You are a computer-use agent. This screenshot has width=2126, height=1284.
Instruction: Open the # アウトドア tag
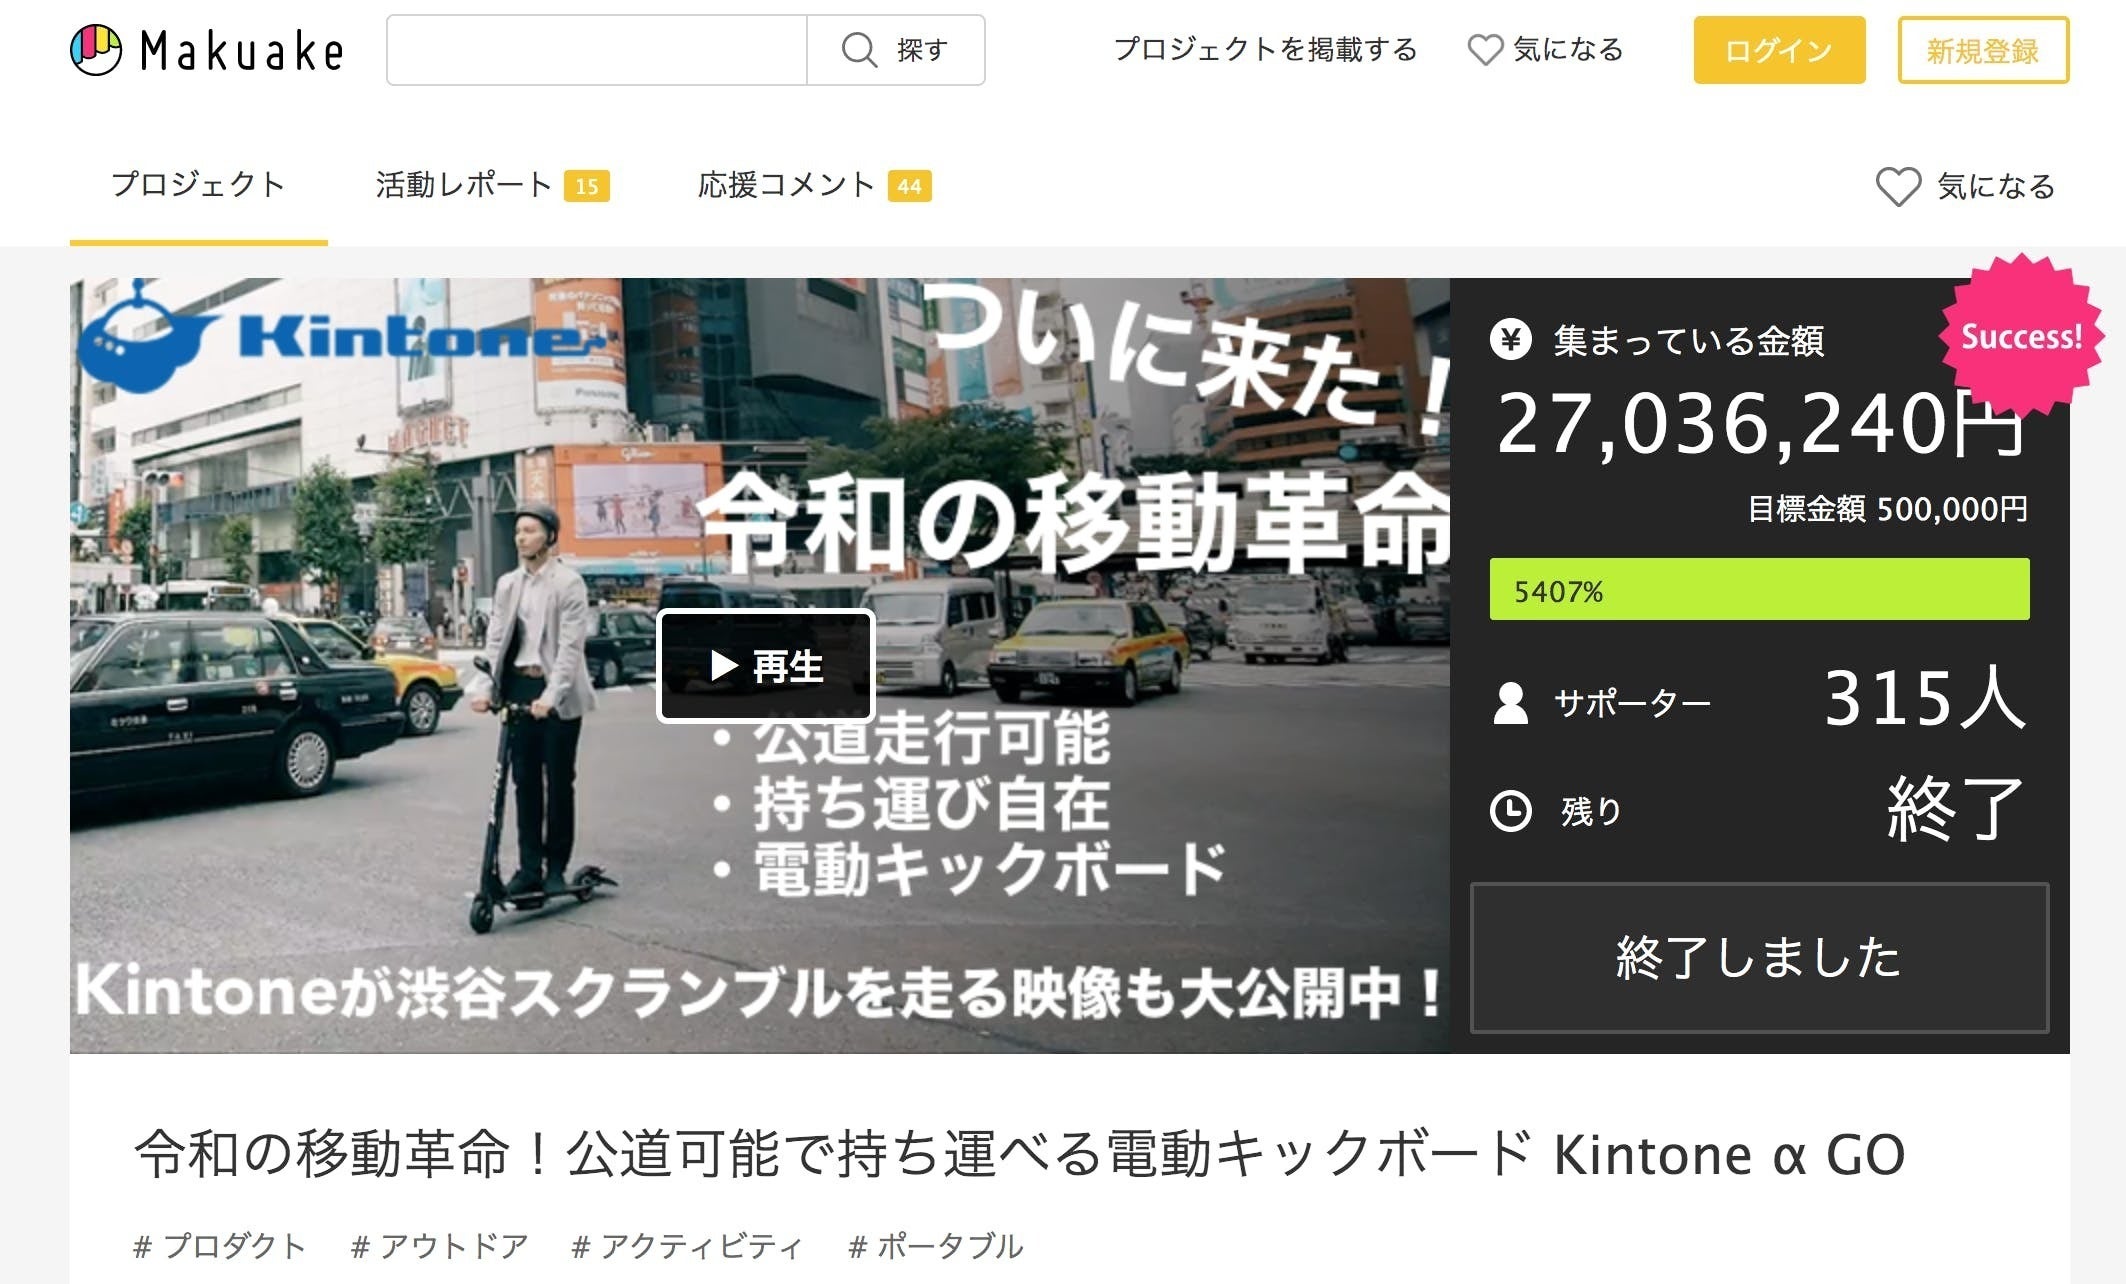(440, 1246)
